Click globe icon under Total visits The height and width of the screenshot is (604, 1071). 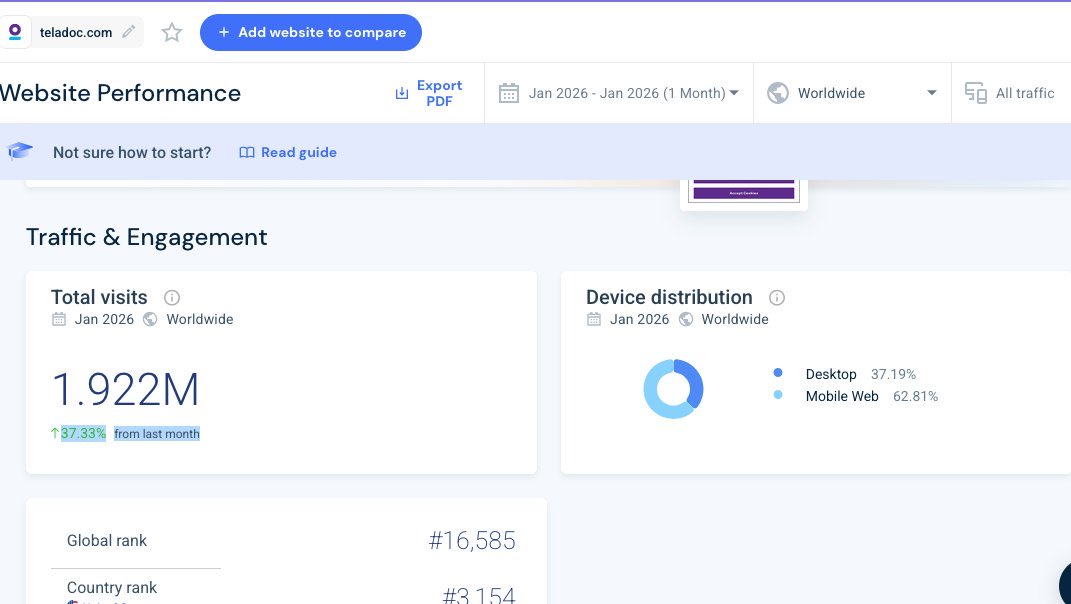(x=150, y=319)
